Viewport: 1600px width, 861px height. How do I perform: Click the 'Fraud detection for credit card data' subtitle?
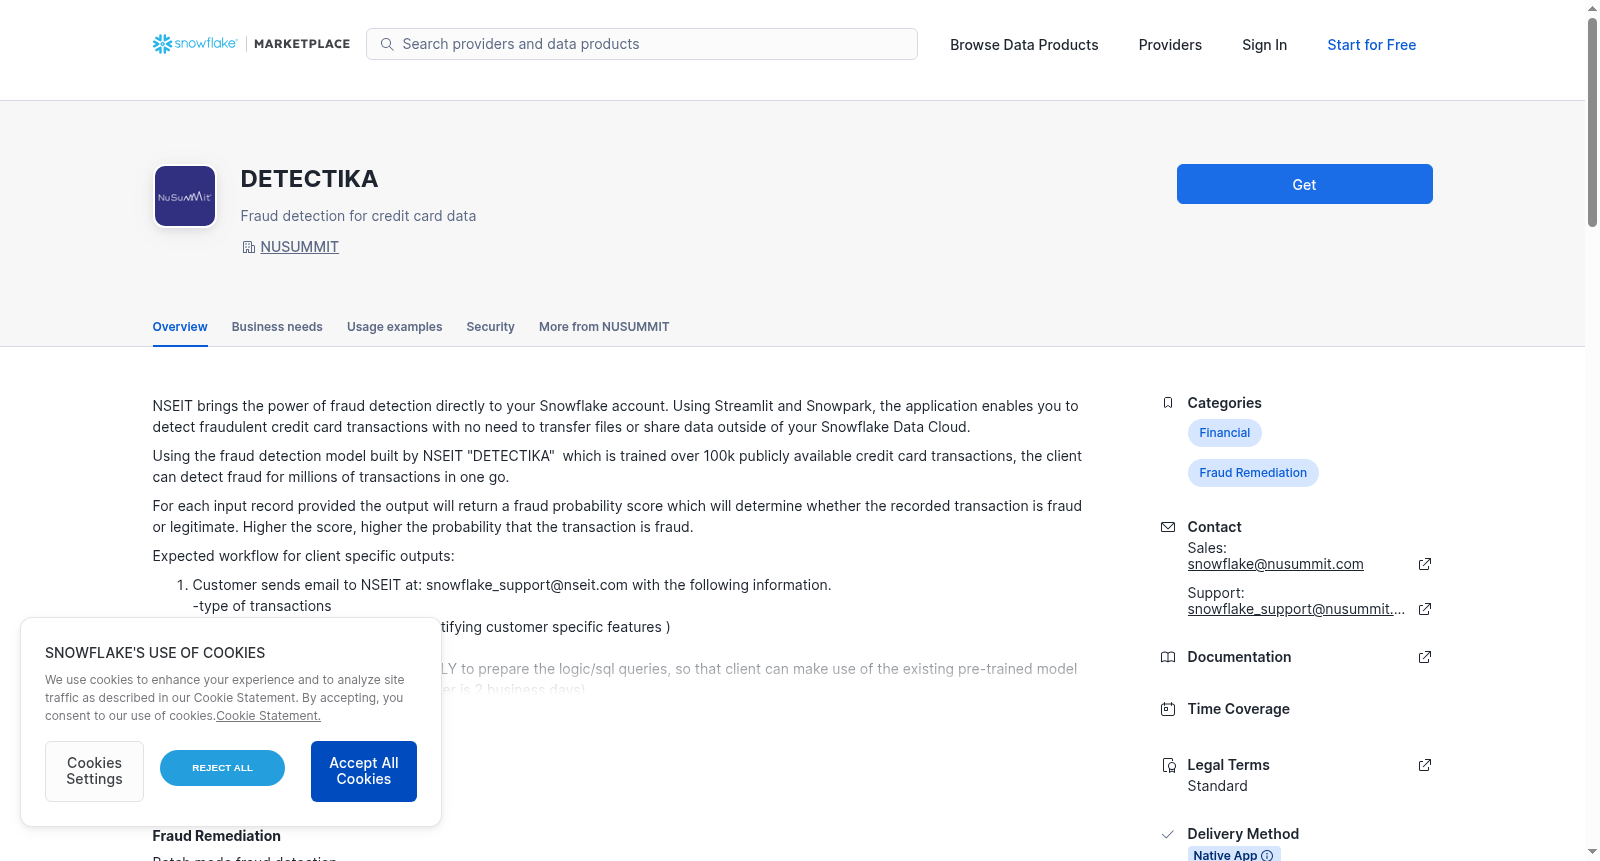358,216
